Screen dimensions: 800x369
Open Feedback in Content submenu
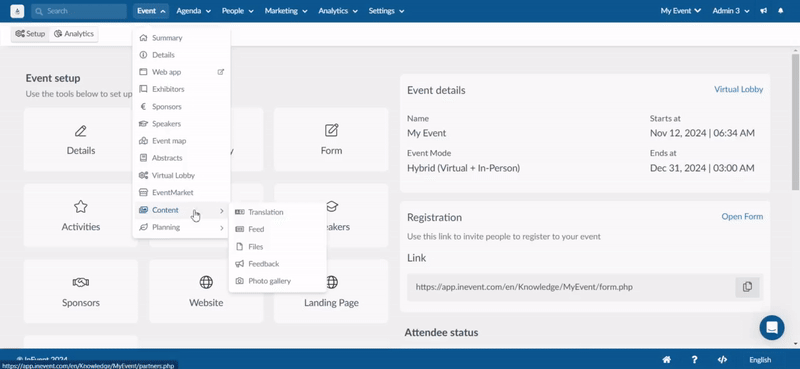tap(278, 264)
